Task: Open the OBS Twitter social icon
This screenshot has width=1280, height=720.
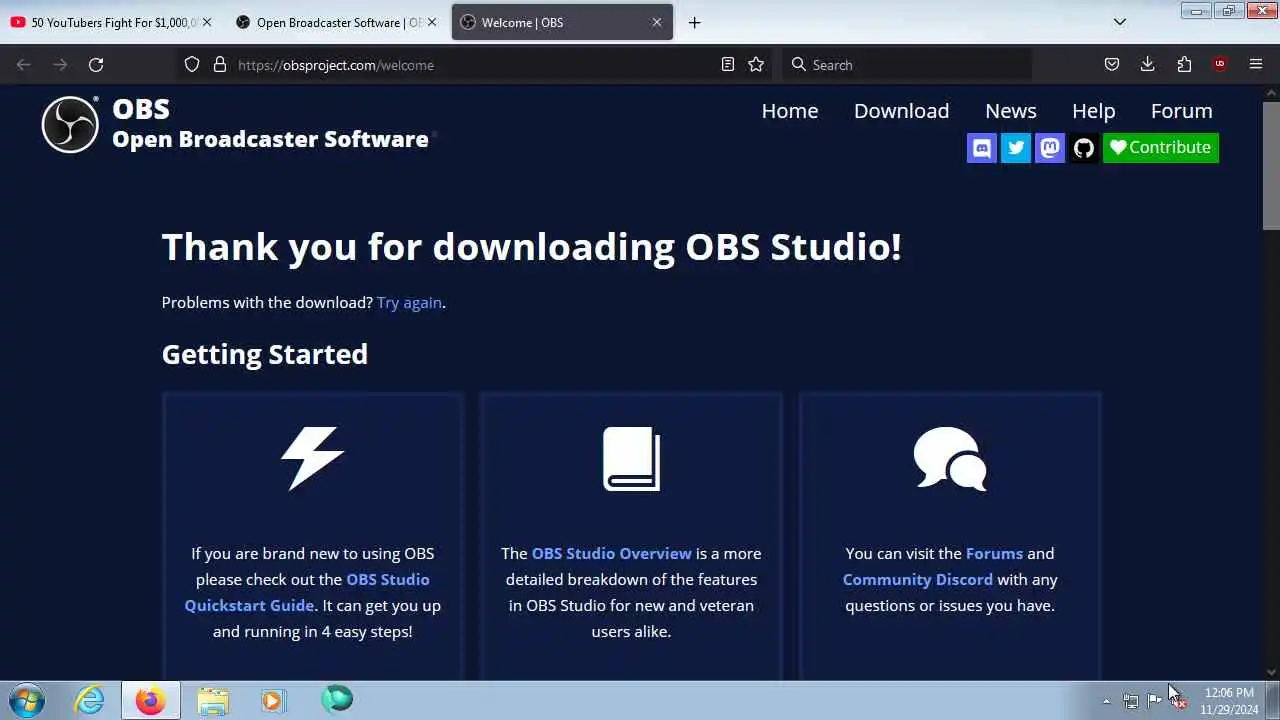Action: point(1016,148)
